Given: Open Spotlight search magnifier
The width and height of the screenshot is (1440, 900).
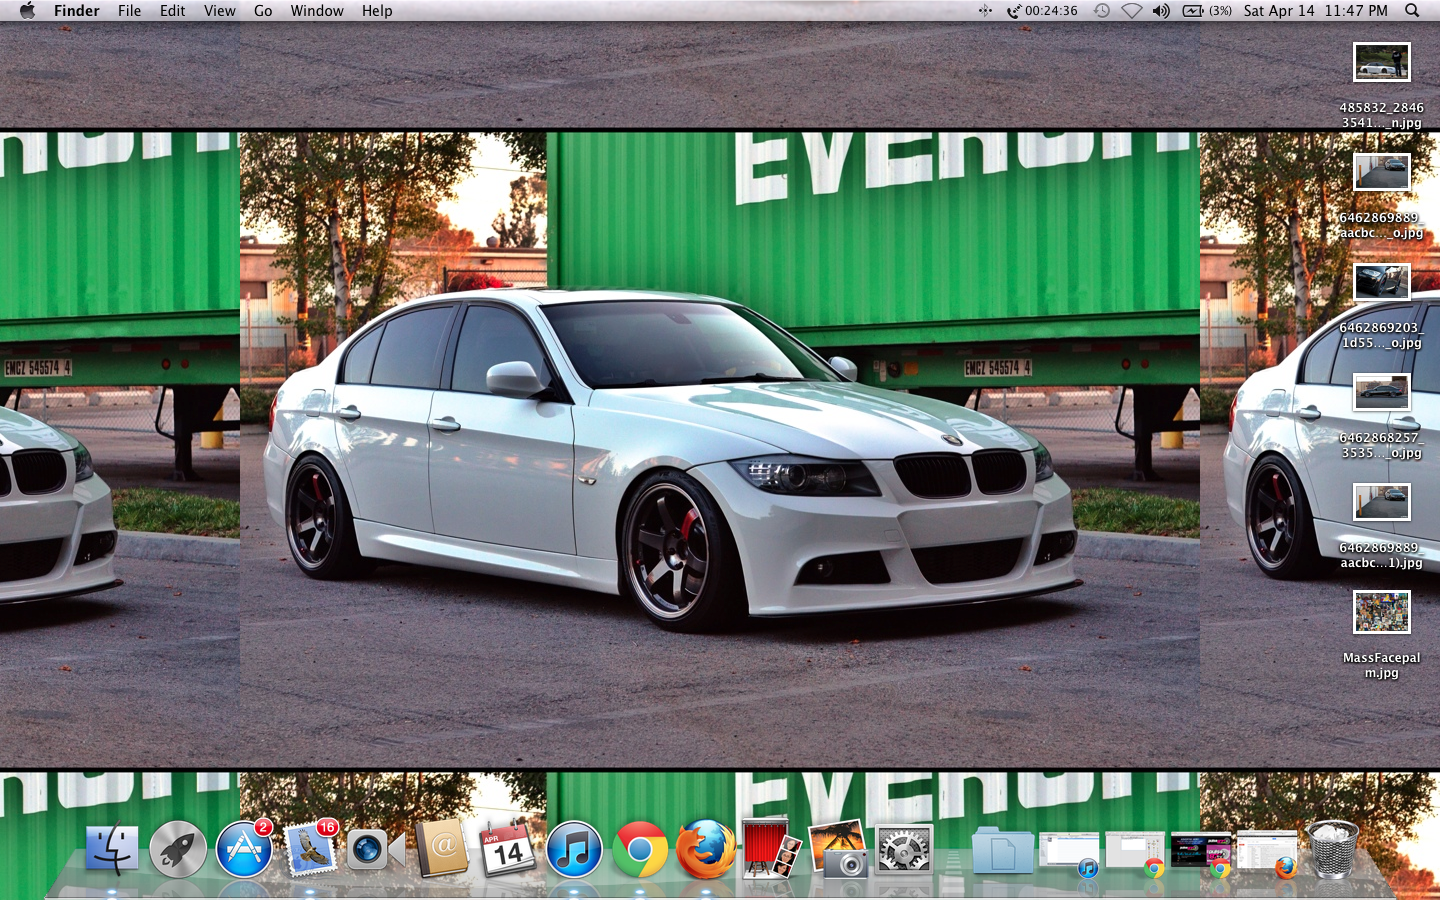Looking at the screenshot, I should pyautogui.click(x=1412, y=11).
